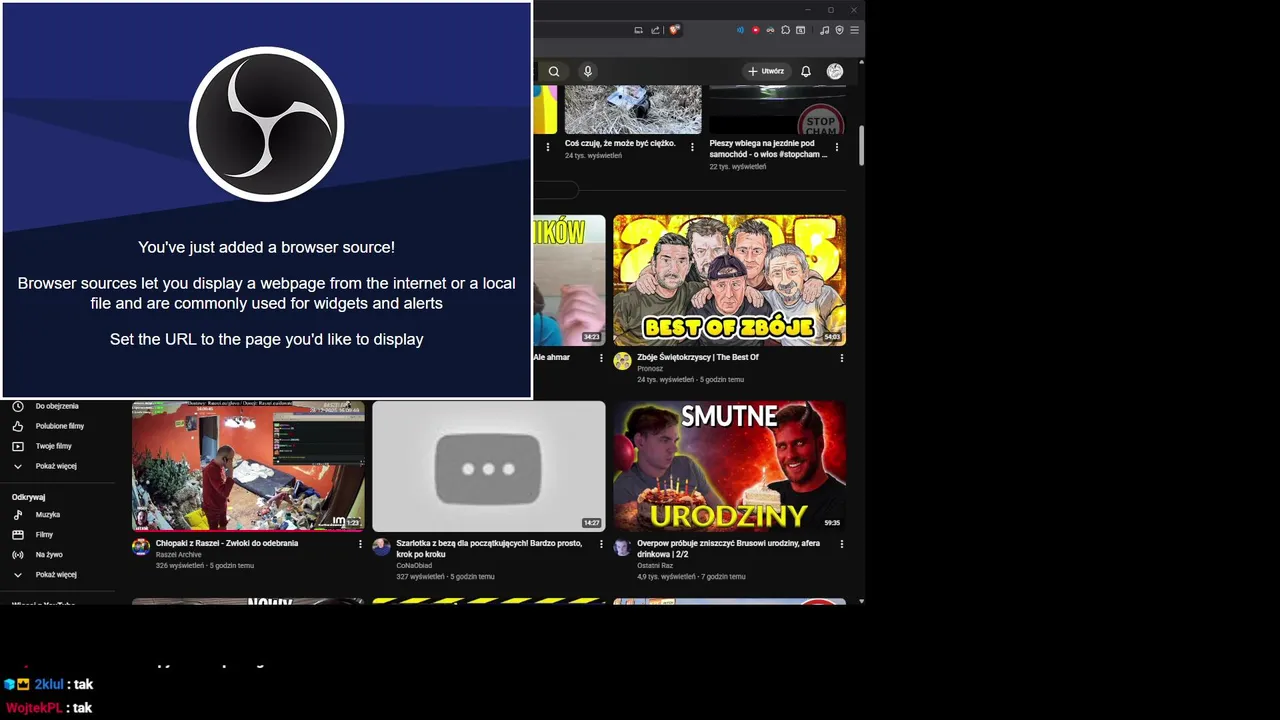Screen dimensions: 1280x720
Task: Click the blue sound extension icon
Action: click(x=741, y=30)
